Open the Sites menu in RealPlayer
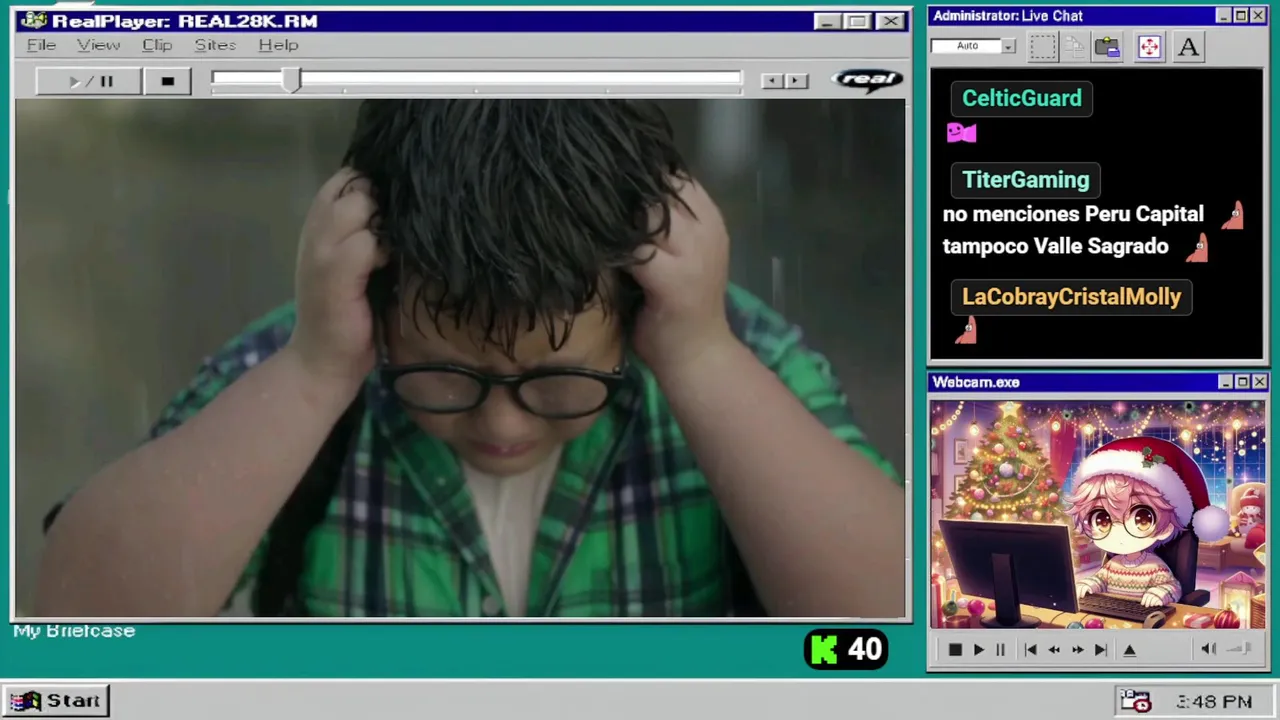The width and height of the screenshot is (1280, 720). coord(215,45)
